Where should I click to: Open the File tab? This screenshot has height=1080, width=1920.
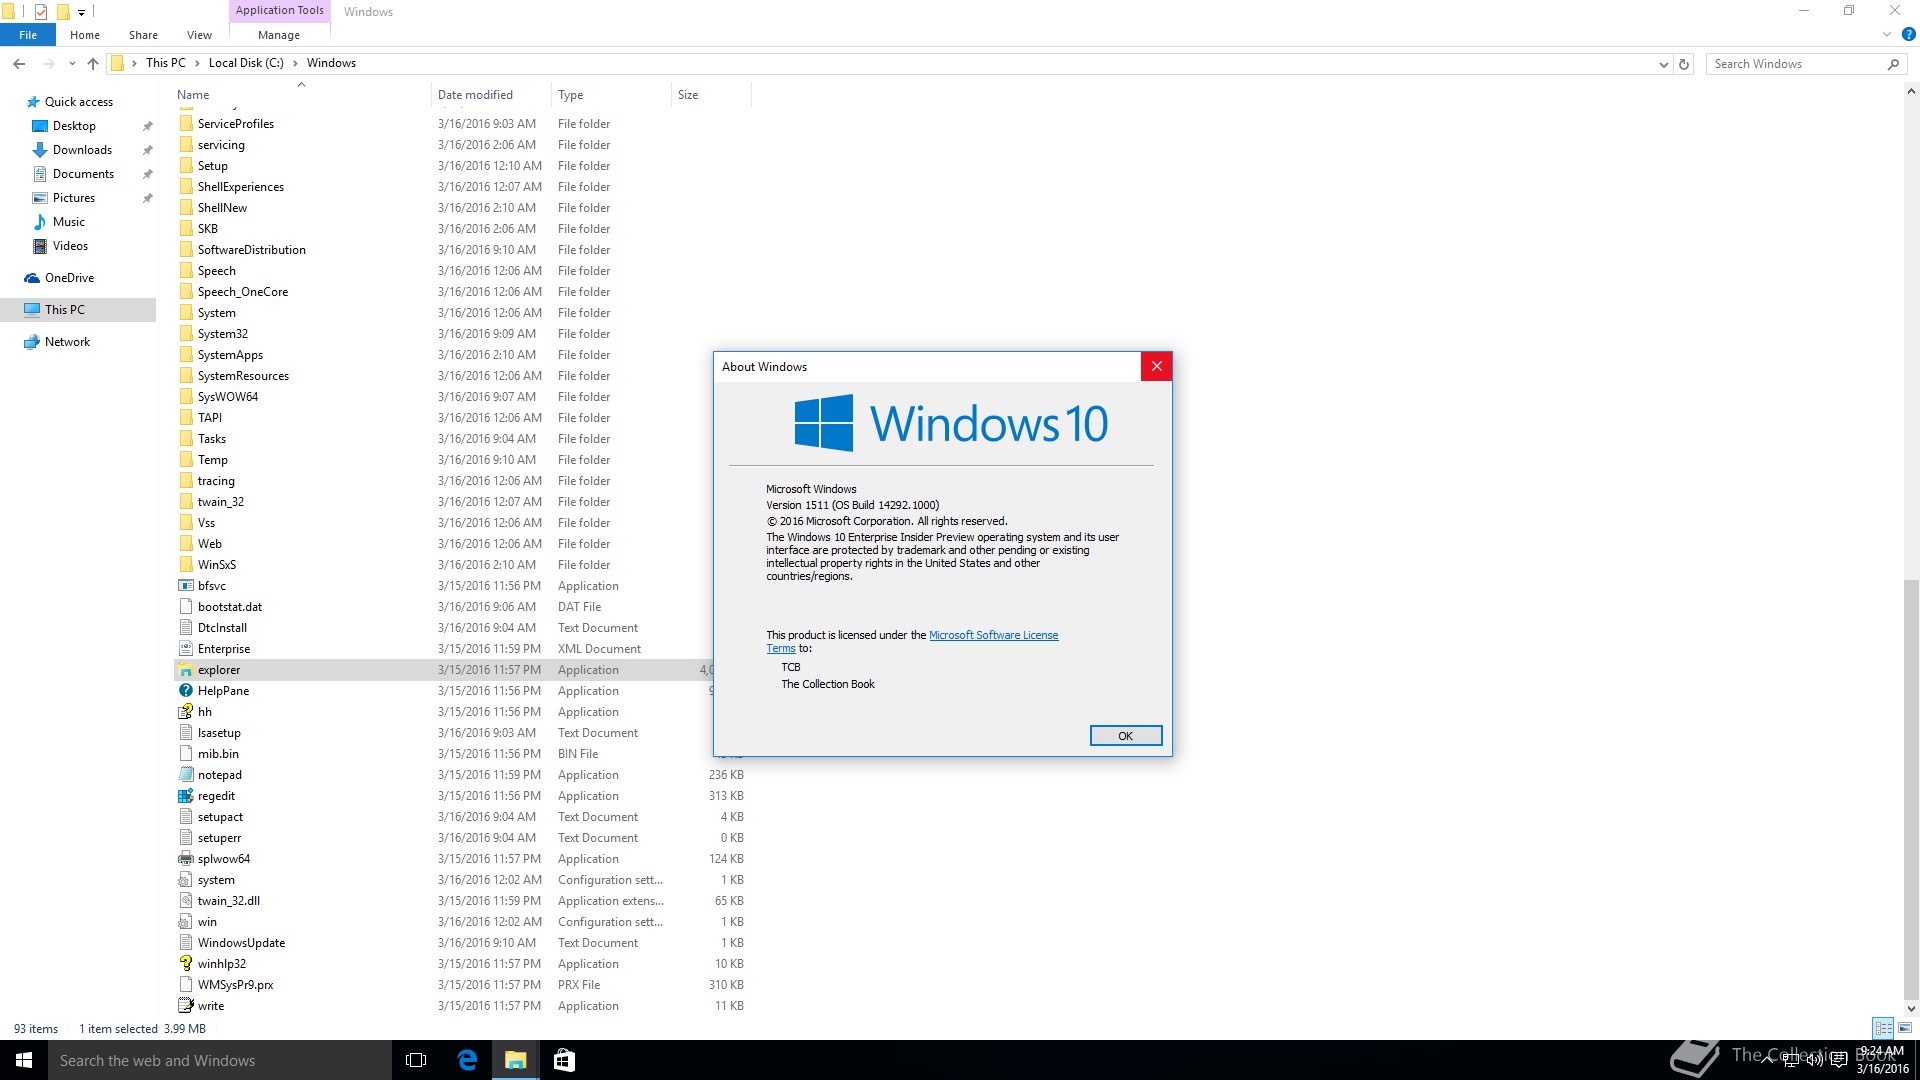tap(28, 35)
